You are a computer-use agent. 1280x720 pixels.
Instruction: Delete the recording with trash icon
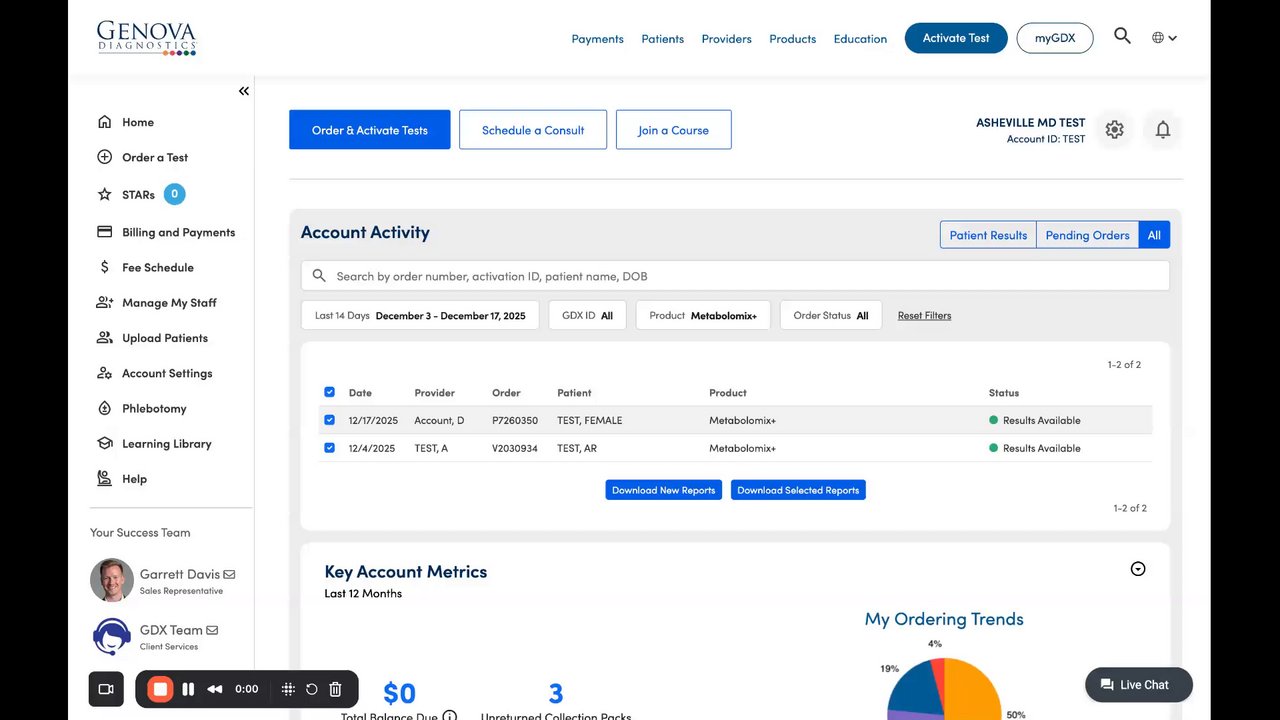336,689
